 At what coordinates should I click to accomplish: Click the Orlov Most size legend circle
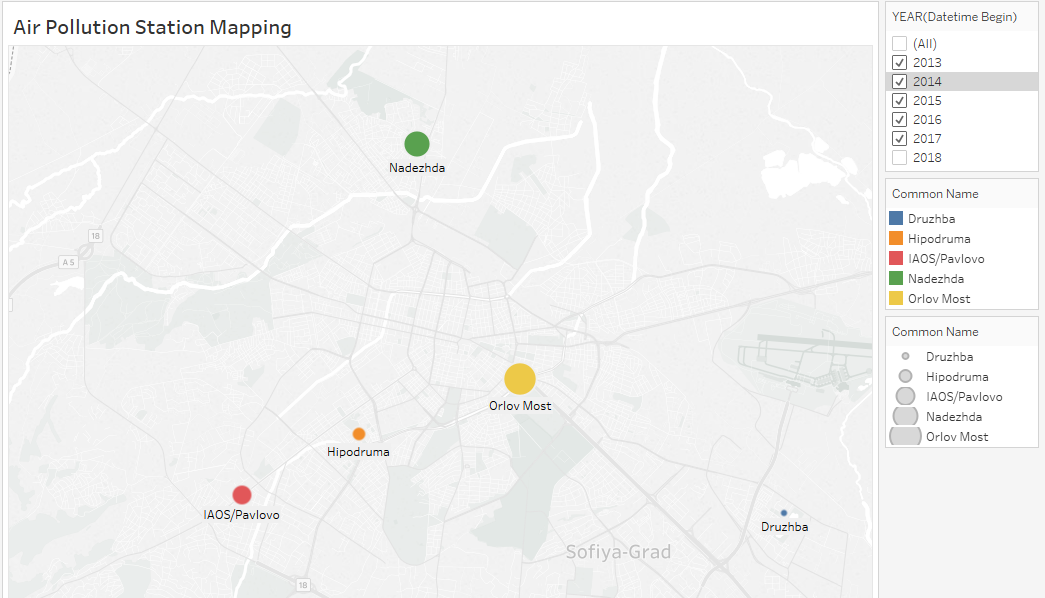(906, 437)
